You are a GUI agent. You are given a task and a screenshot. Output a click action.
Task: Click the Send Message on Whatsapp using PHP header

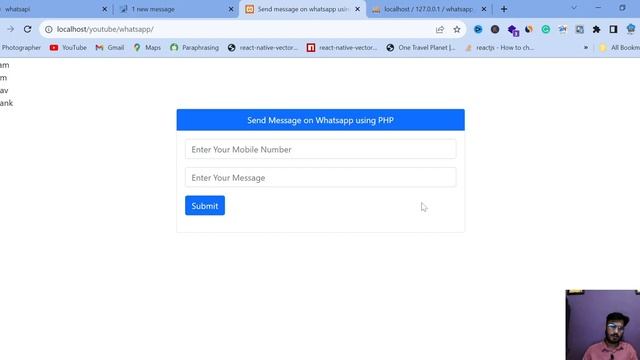320,120
